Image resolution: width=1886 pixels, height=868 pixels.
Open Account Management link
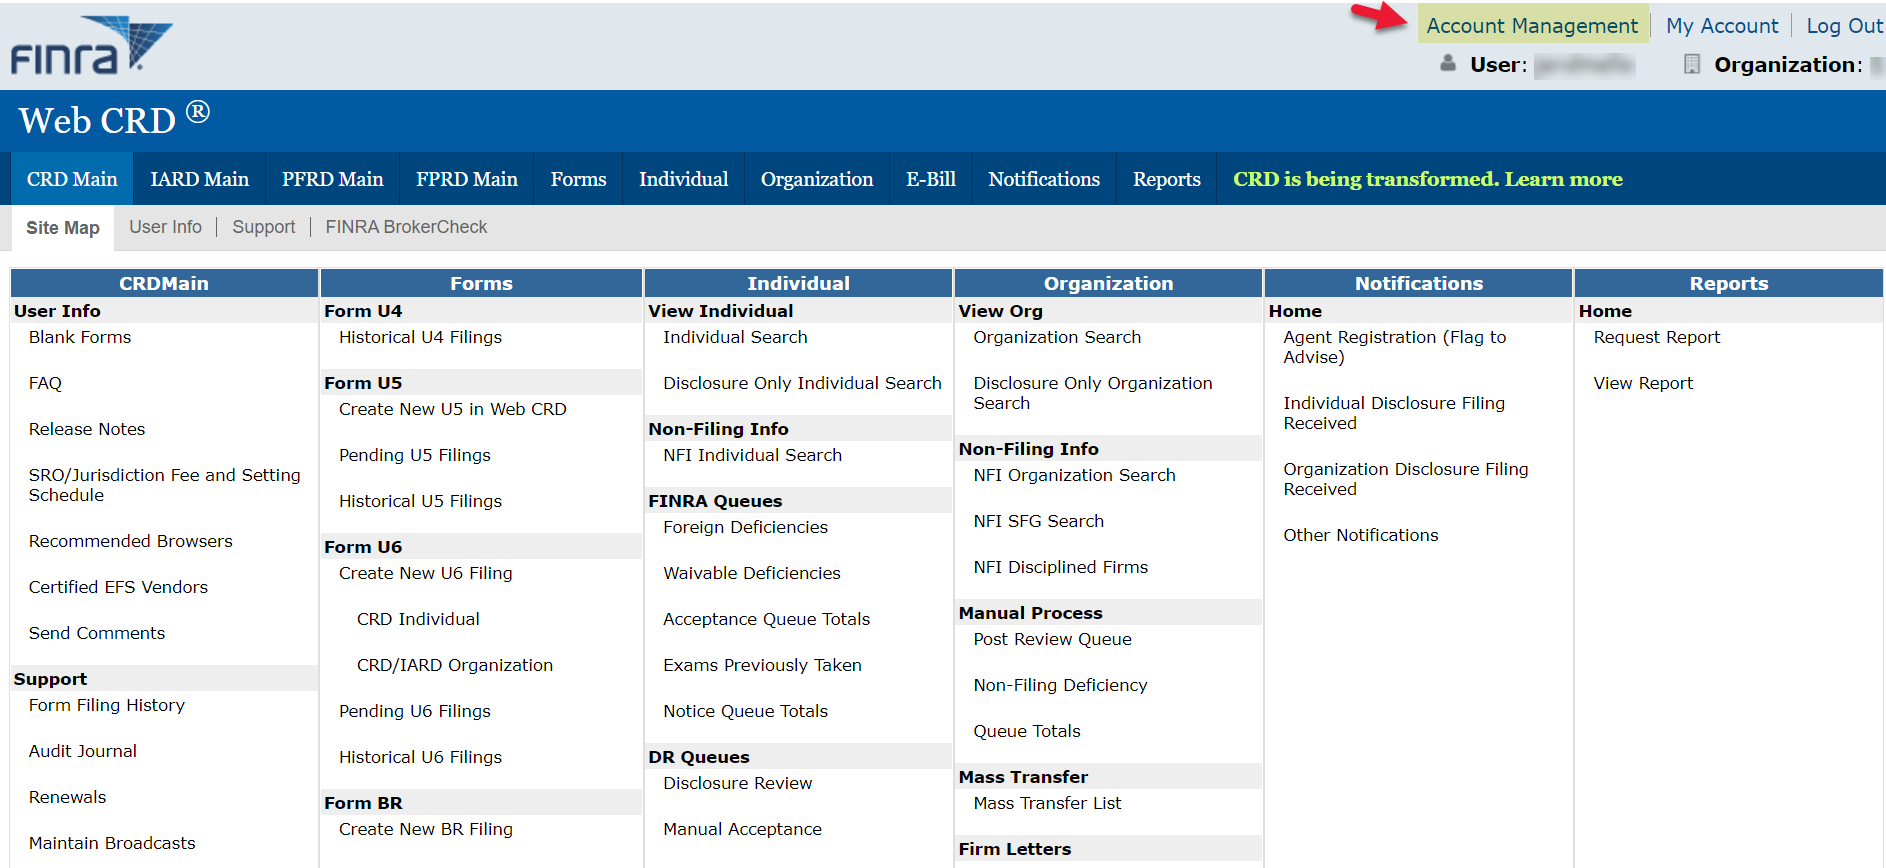(x=1531, y=26)
